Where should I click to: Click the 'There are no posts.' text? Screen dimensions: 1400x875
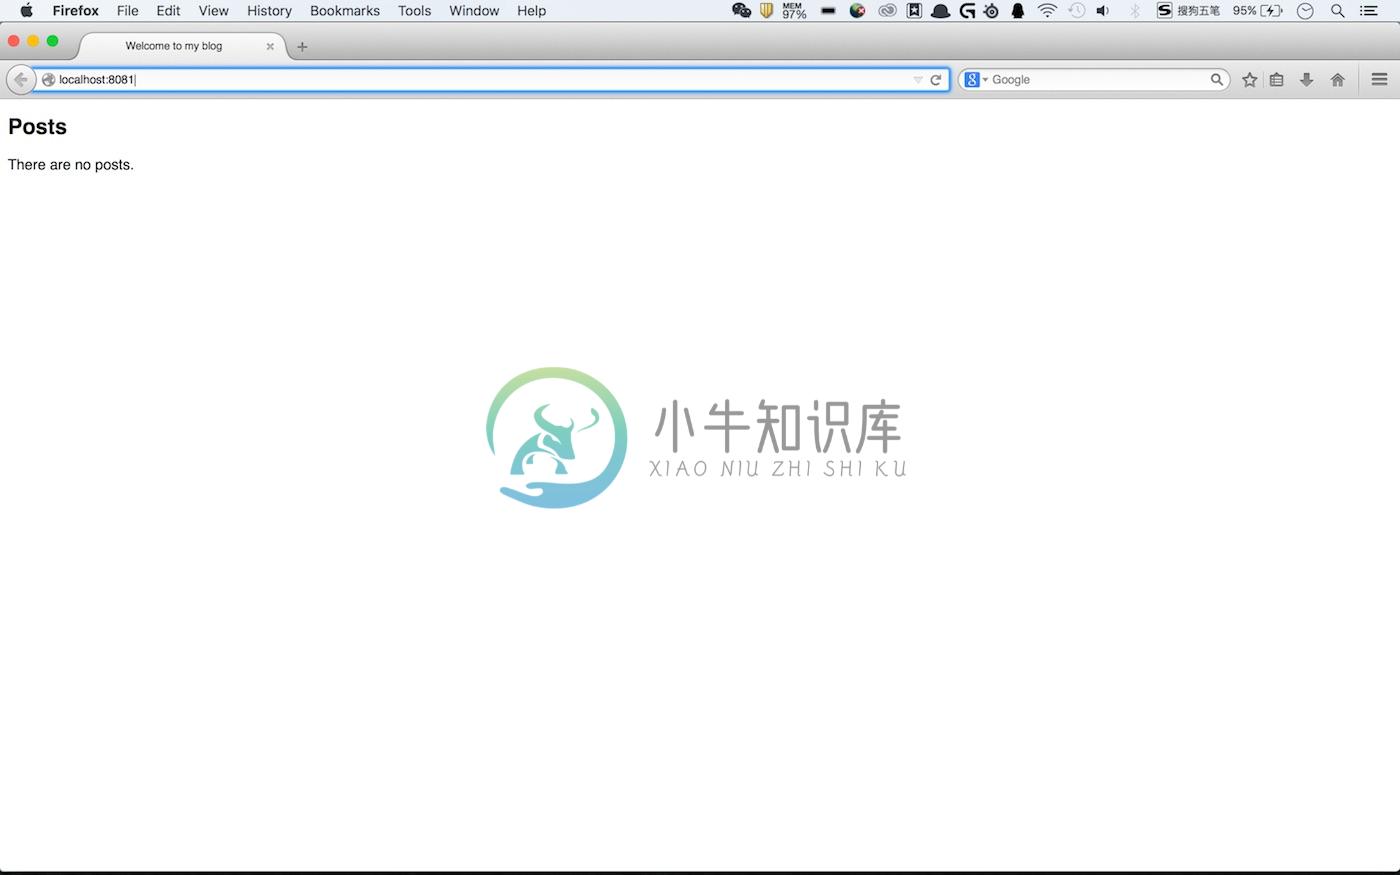(x=71, y=165)
